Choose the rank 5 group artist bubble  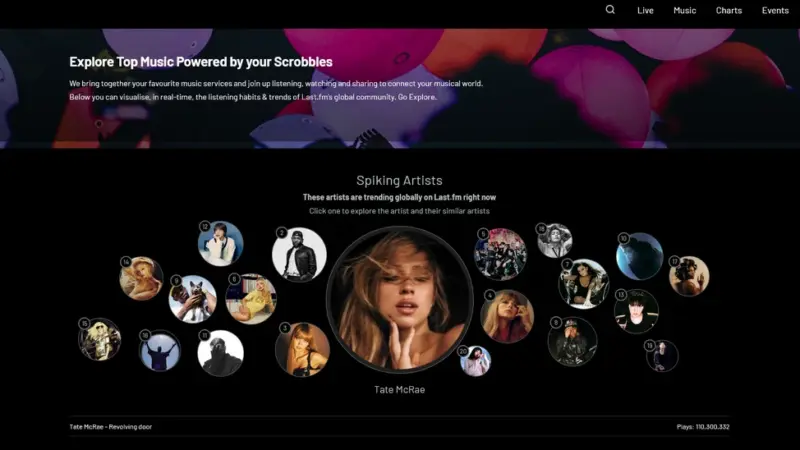[x=500, y=254]
